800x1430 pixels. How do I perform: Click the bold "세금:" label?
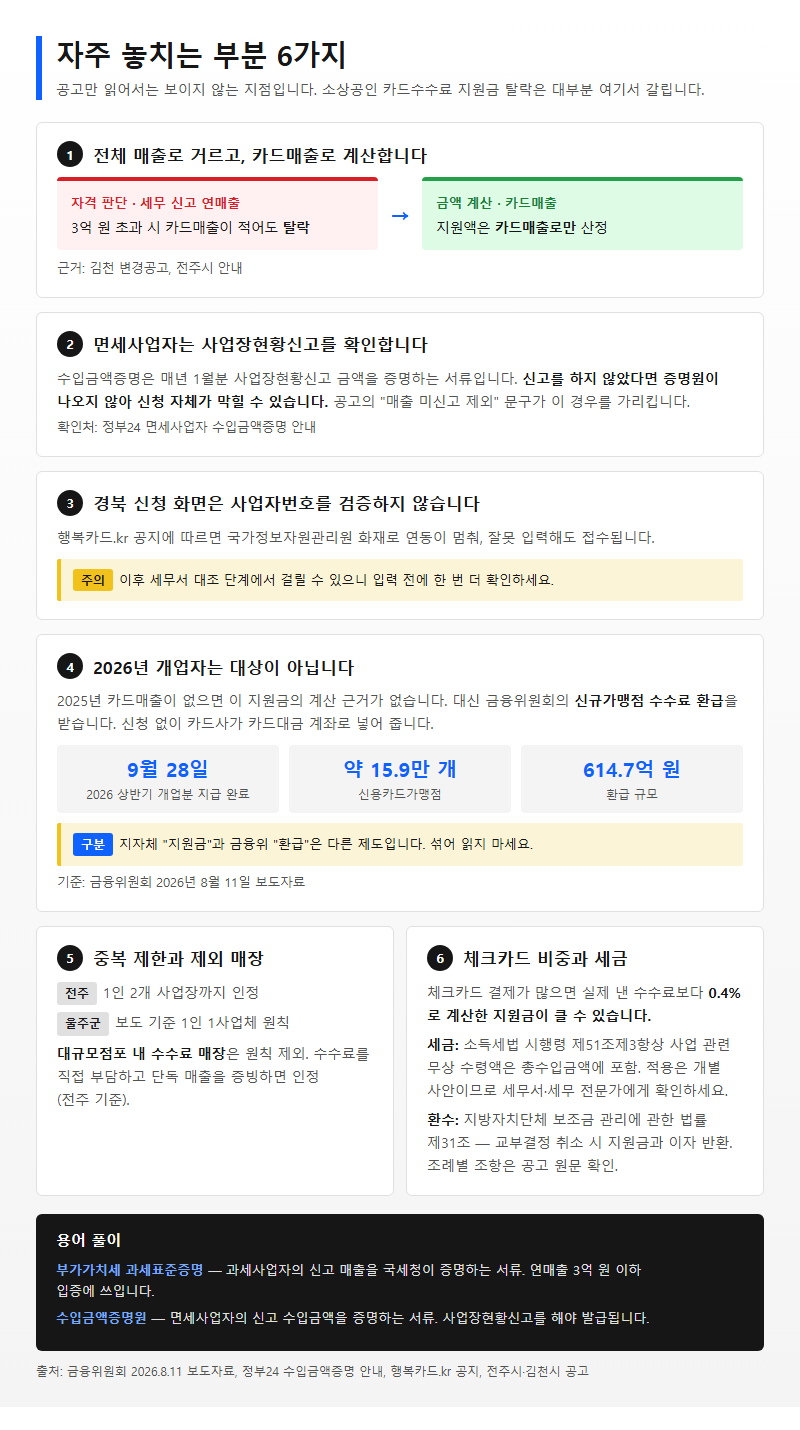tap(443, 1044)
